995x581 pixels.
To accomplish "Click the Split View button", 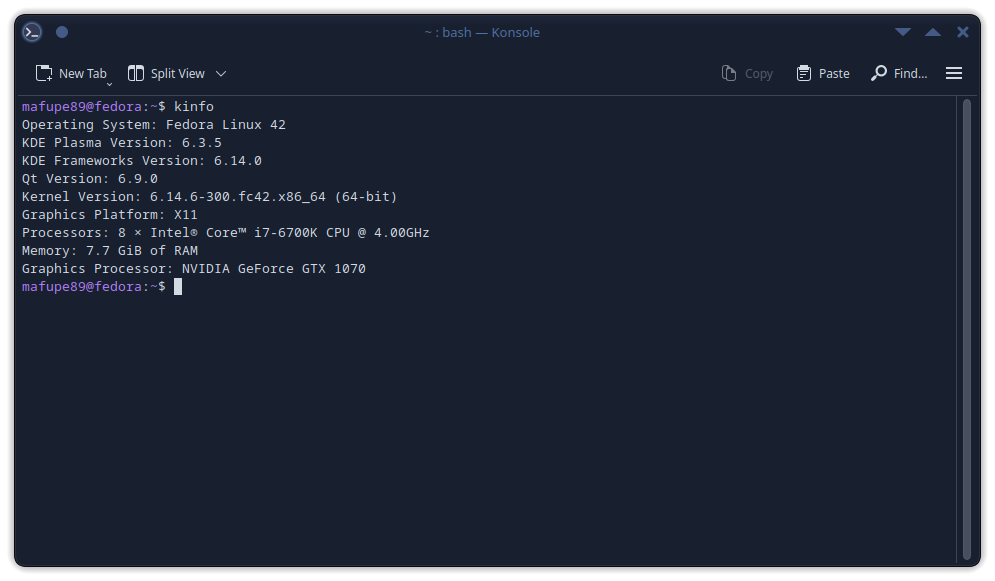I will (x=166, y=74).
